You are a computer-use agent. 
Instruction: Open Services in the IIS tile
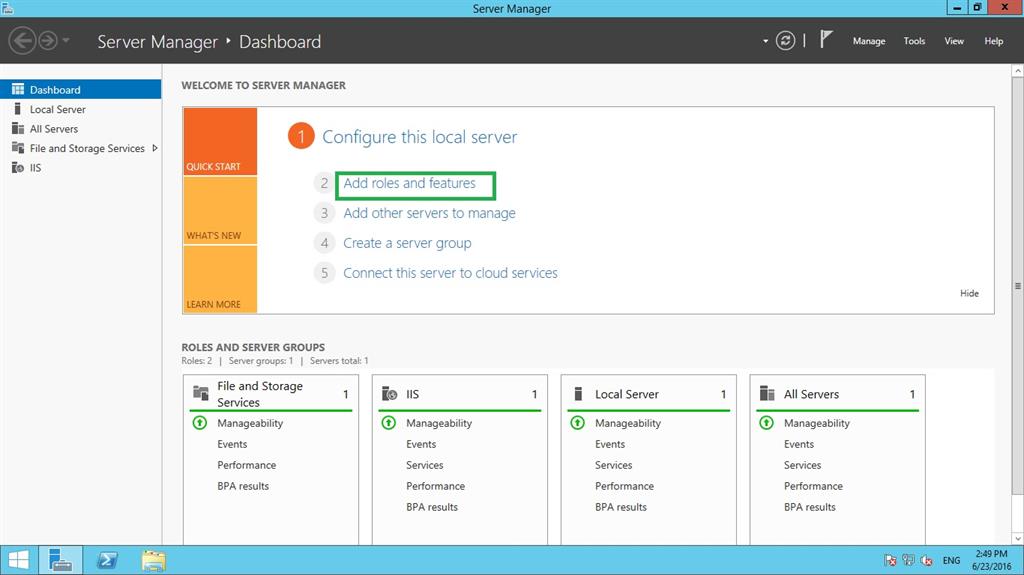pyautogui.click(x=424, y=465)
